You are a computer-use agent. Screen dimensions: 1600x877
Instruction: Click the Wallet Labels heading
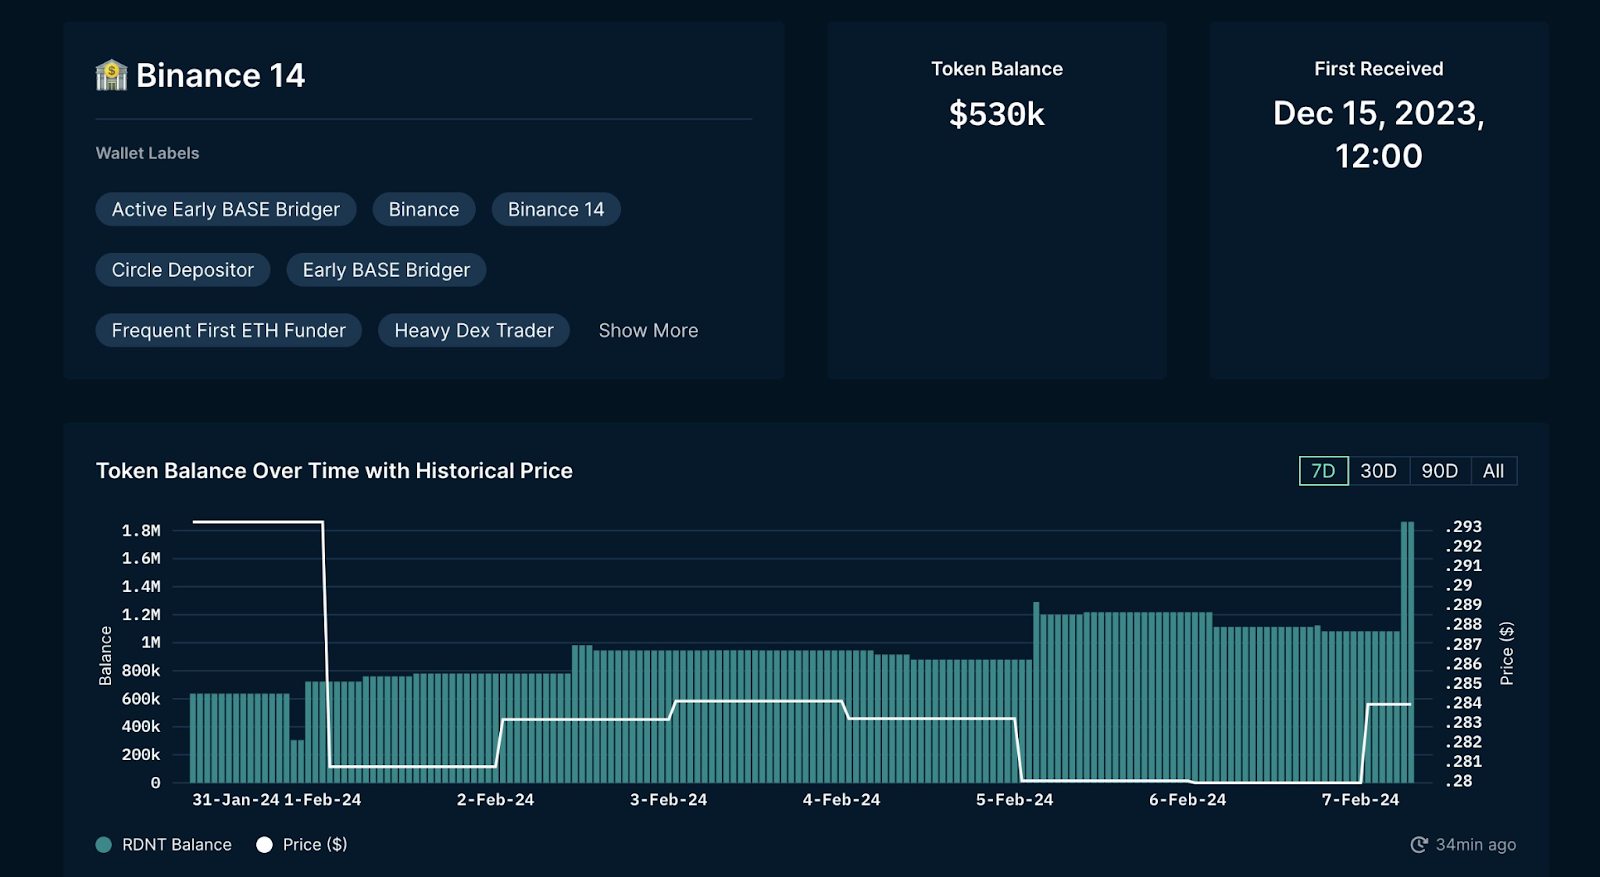pos(147,153)
